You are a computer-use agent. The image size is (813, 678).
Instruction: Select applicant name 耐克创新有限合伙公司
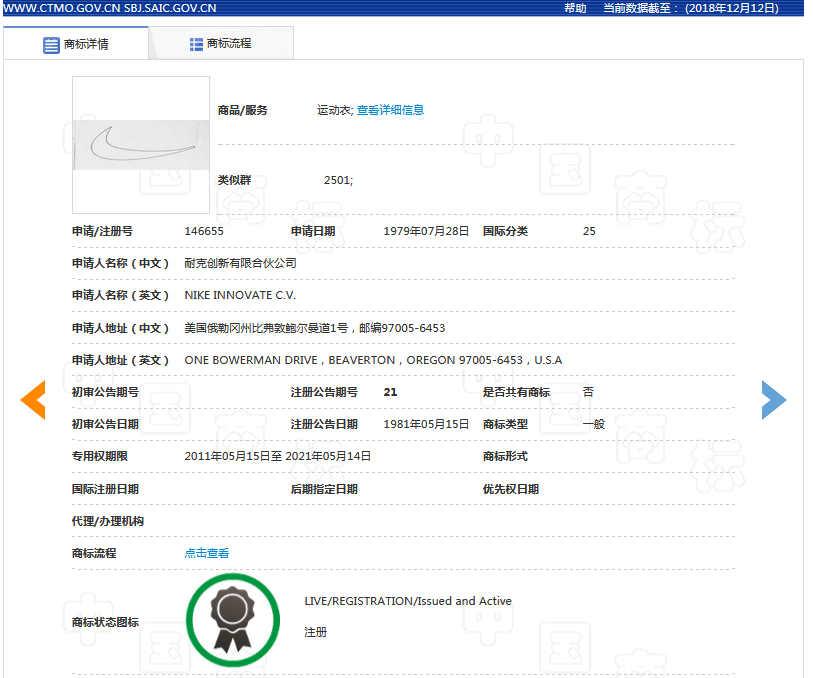click(241, 263)
